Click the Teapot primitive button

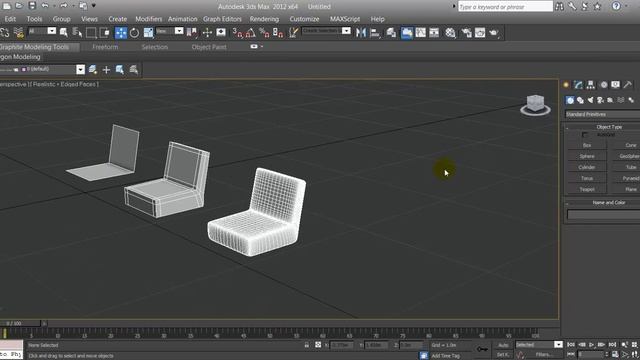tap(587, 189)
